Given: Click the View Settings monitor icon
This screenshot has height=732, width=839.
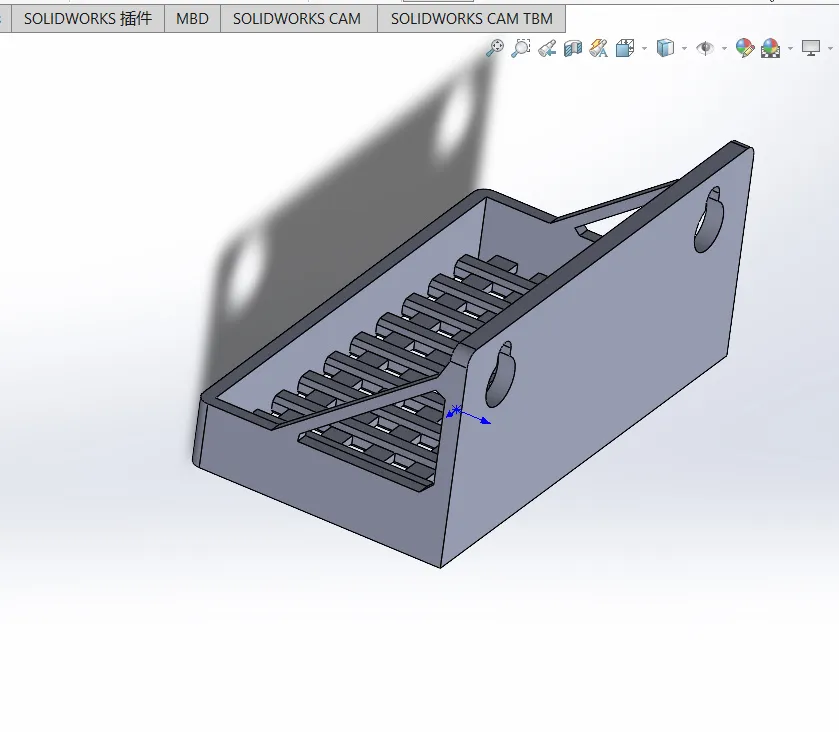Looking at the screenshot, I should click(811, 48).
